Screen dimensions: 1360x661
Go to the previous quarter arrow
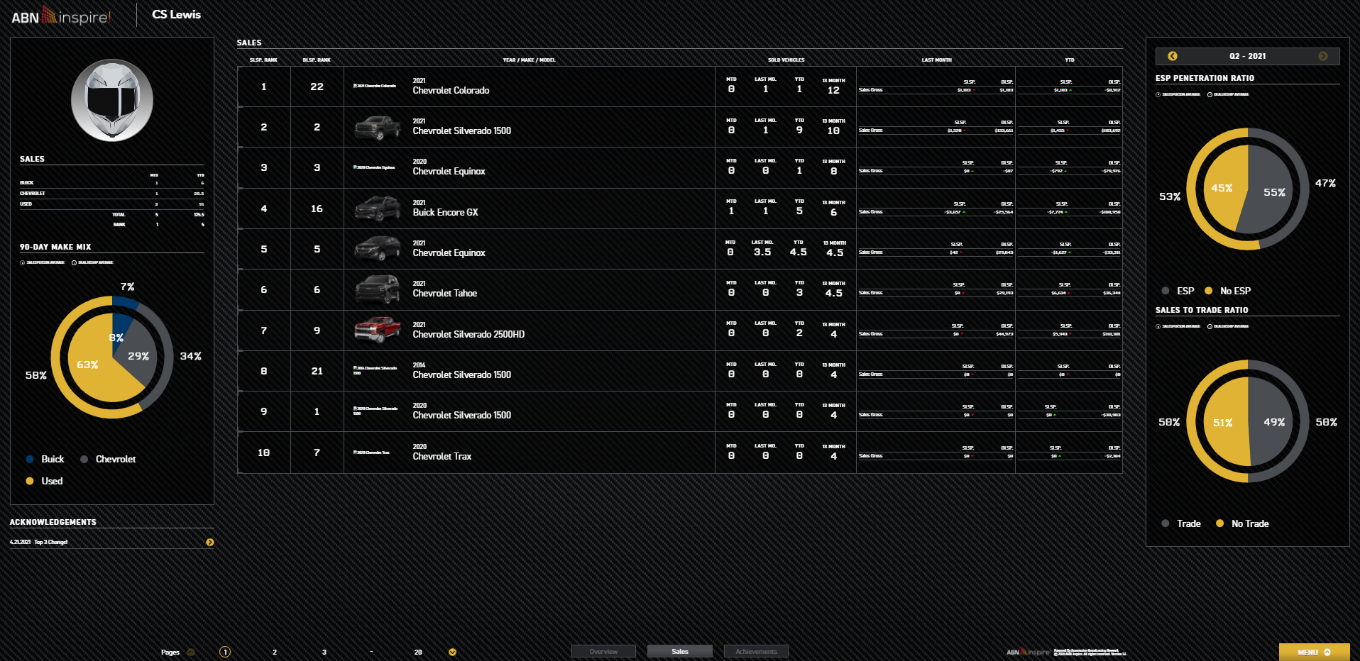(x=1172, y=56)
